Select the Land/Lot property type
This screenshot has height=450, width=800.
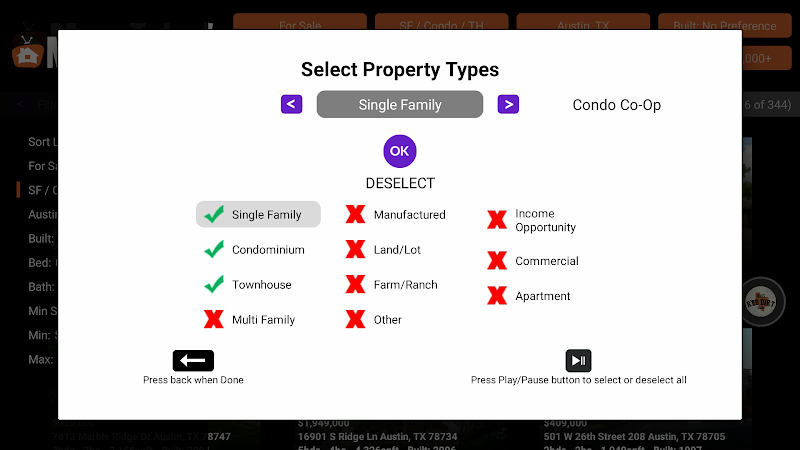click(x=384, y=249)
